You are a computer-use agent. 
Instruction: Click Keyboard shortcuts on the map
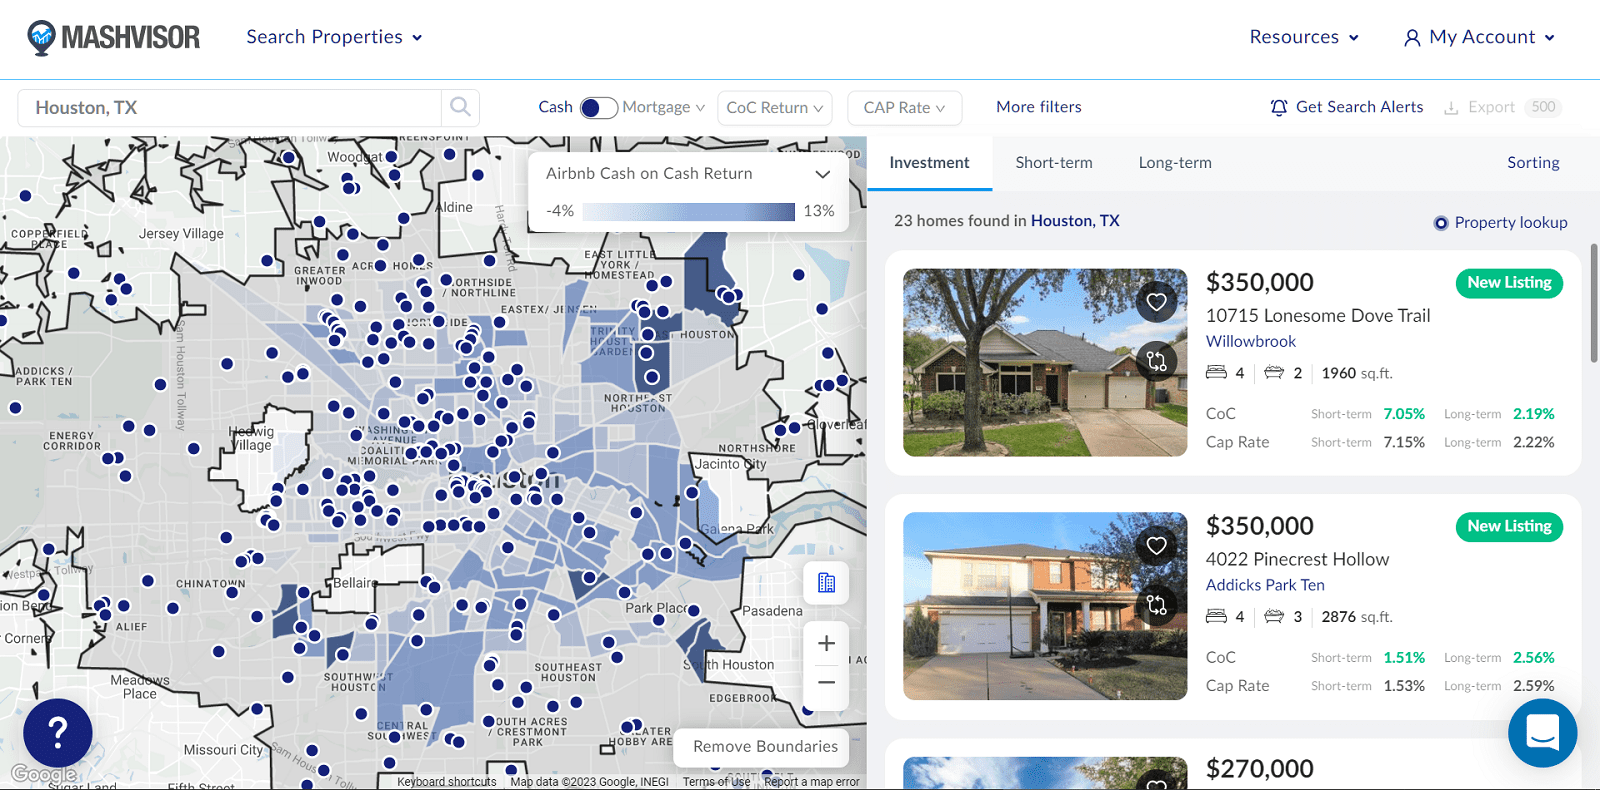click(446, 782)
